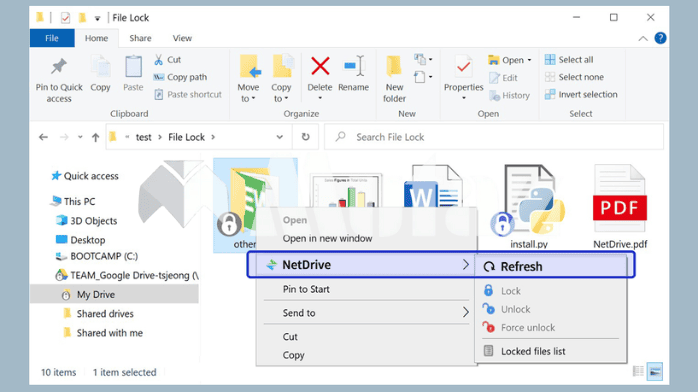This screenshot has width=698, height=392.
Task: Click the chart image file thumbnail
Action: tap(346, 191)
